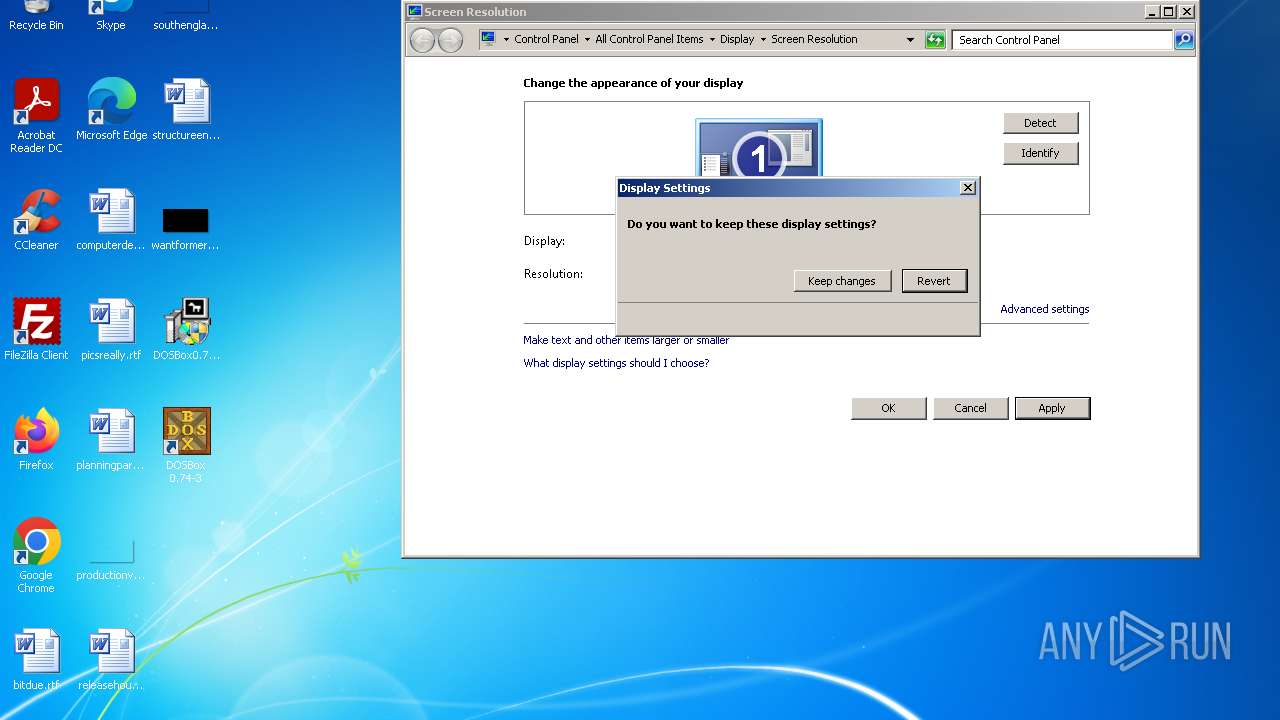
Task: Select the bitdue.rtf file icon
Action: pyautogui.click(x=36, y=659)
